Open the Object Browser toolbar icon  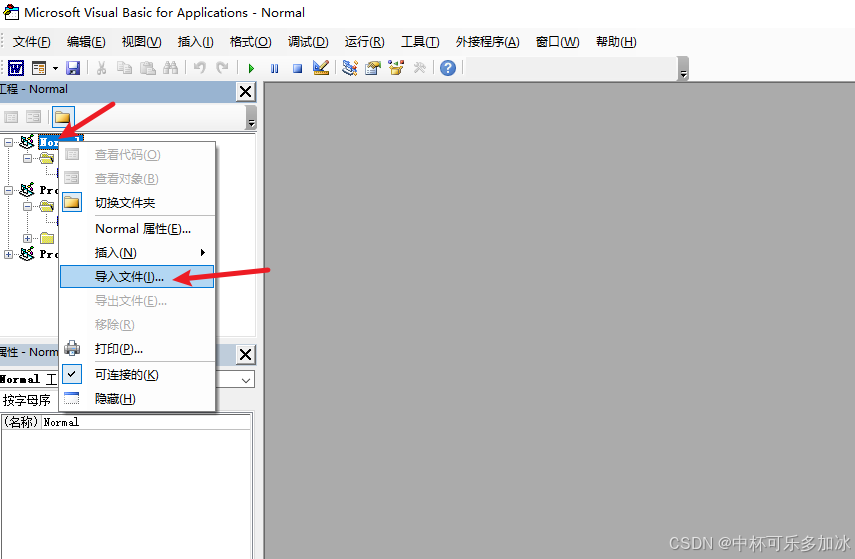pos(396,68)
